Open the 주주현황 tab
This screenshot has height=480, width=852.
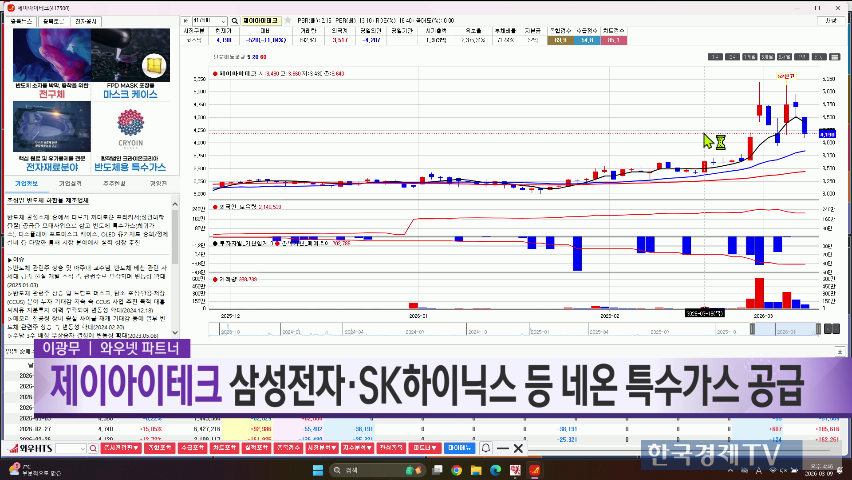114,184
